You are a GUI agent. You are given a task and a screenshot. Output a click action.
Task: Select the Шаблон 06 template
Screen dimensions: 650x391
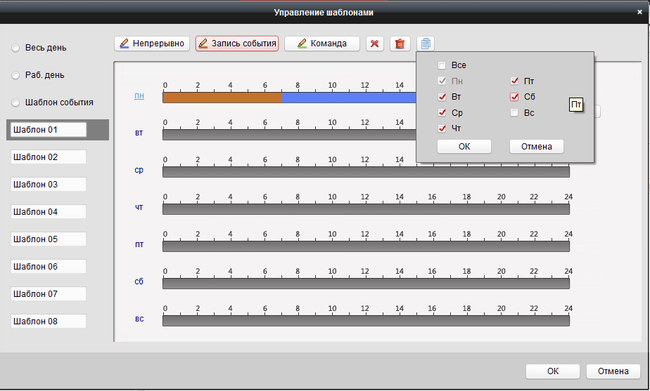pos(49,267)
